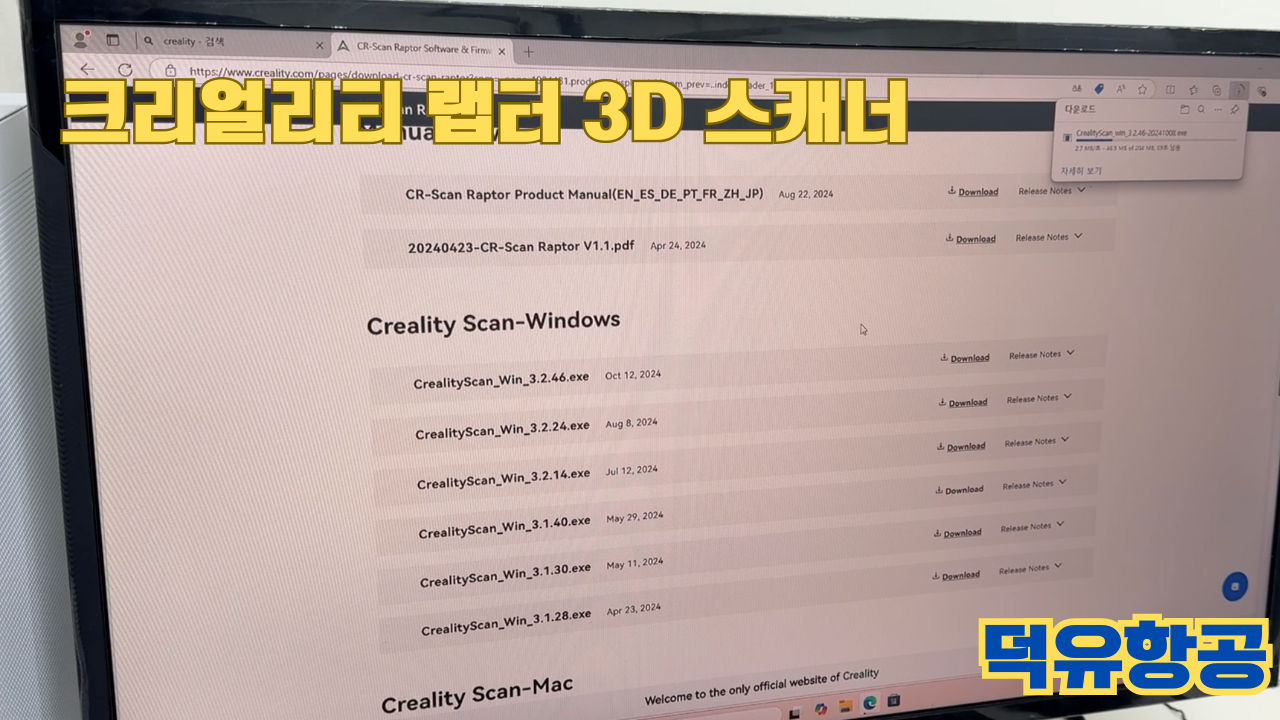
Task: Expand Release Notes for CR-Scan Raptor Product Manual
Action: (1052, 190)
